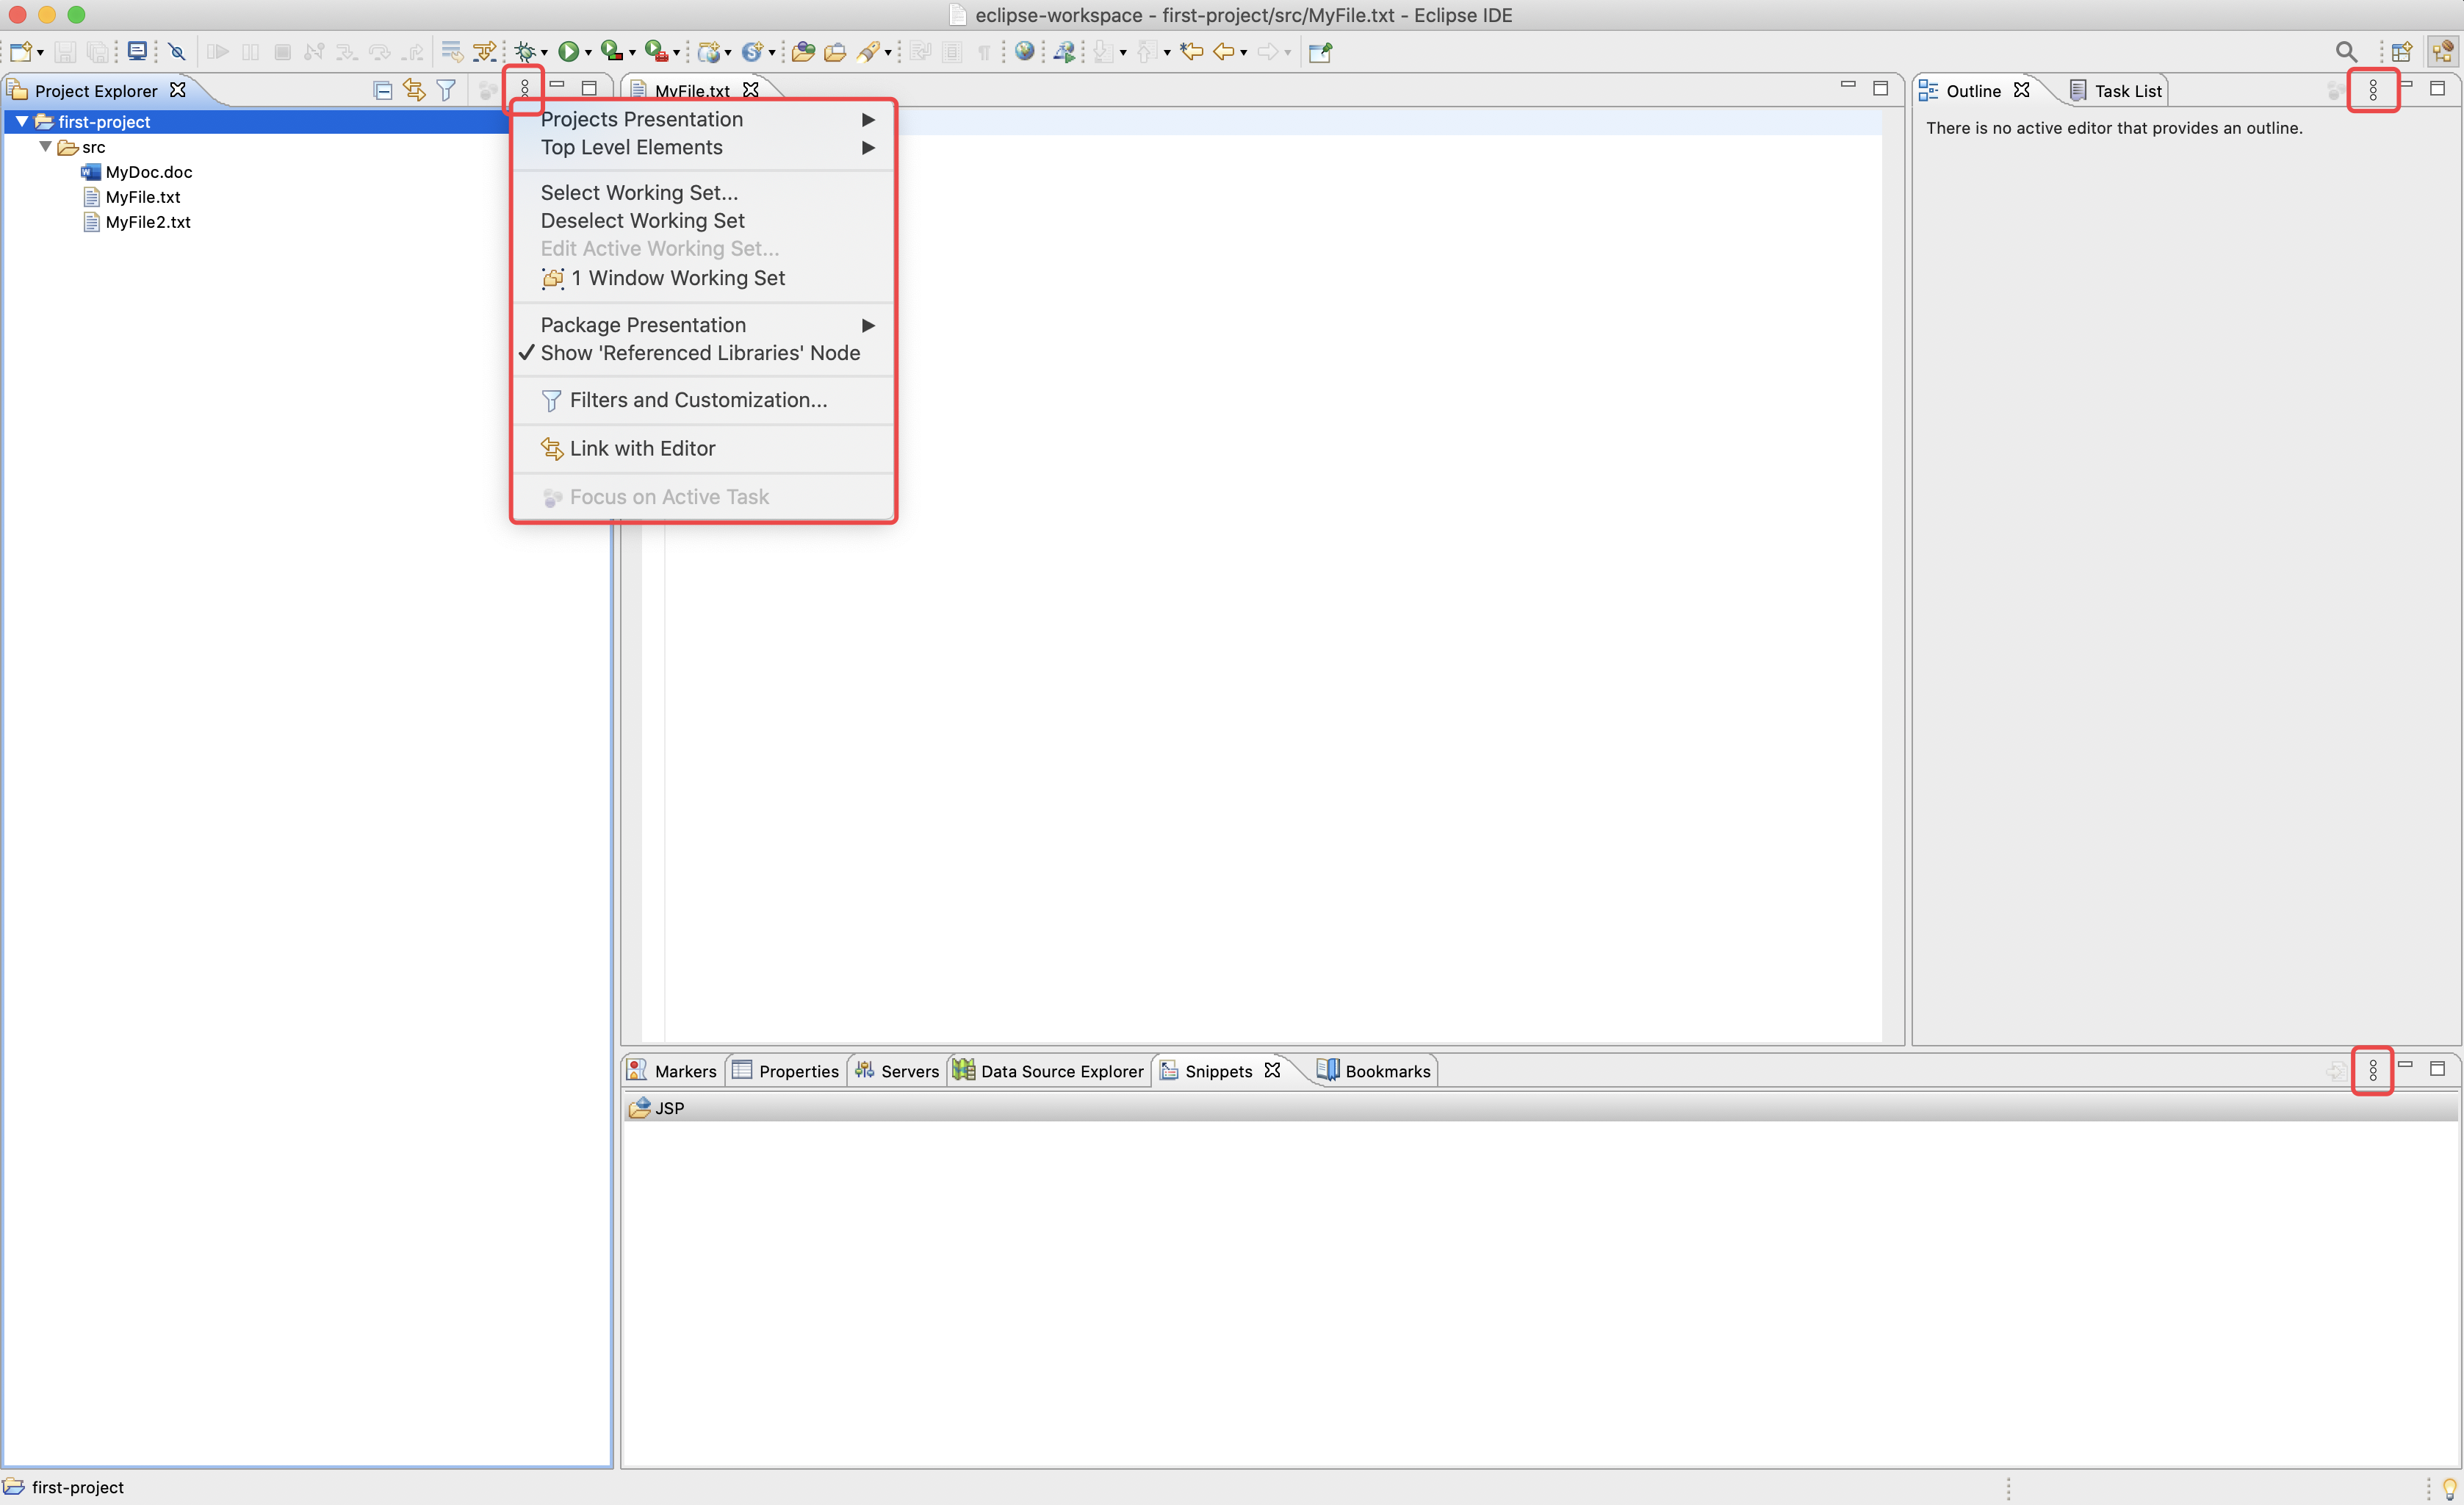Open Web Browser globe icon
Image resolution: width=2464 pixels, height=1505 pixels.
tap(1024, 51)
